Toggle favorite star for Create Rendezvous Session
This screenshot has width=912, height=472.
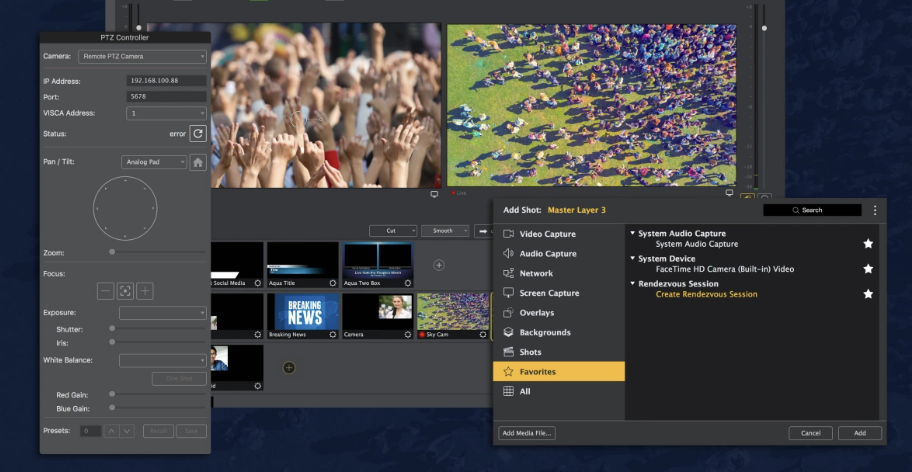pos(868,294)
